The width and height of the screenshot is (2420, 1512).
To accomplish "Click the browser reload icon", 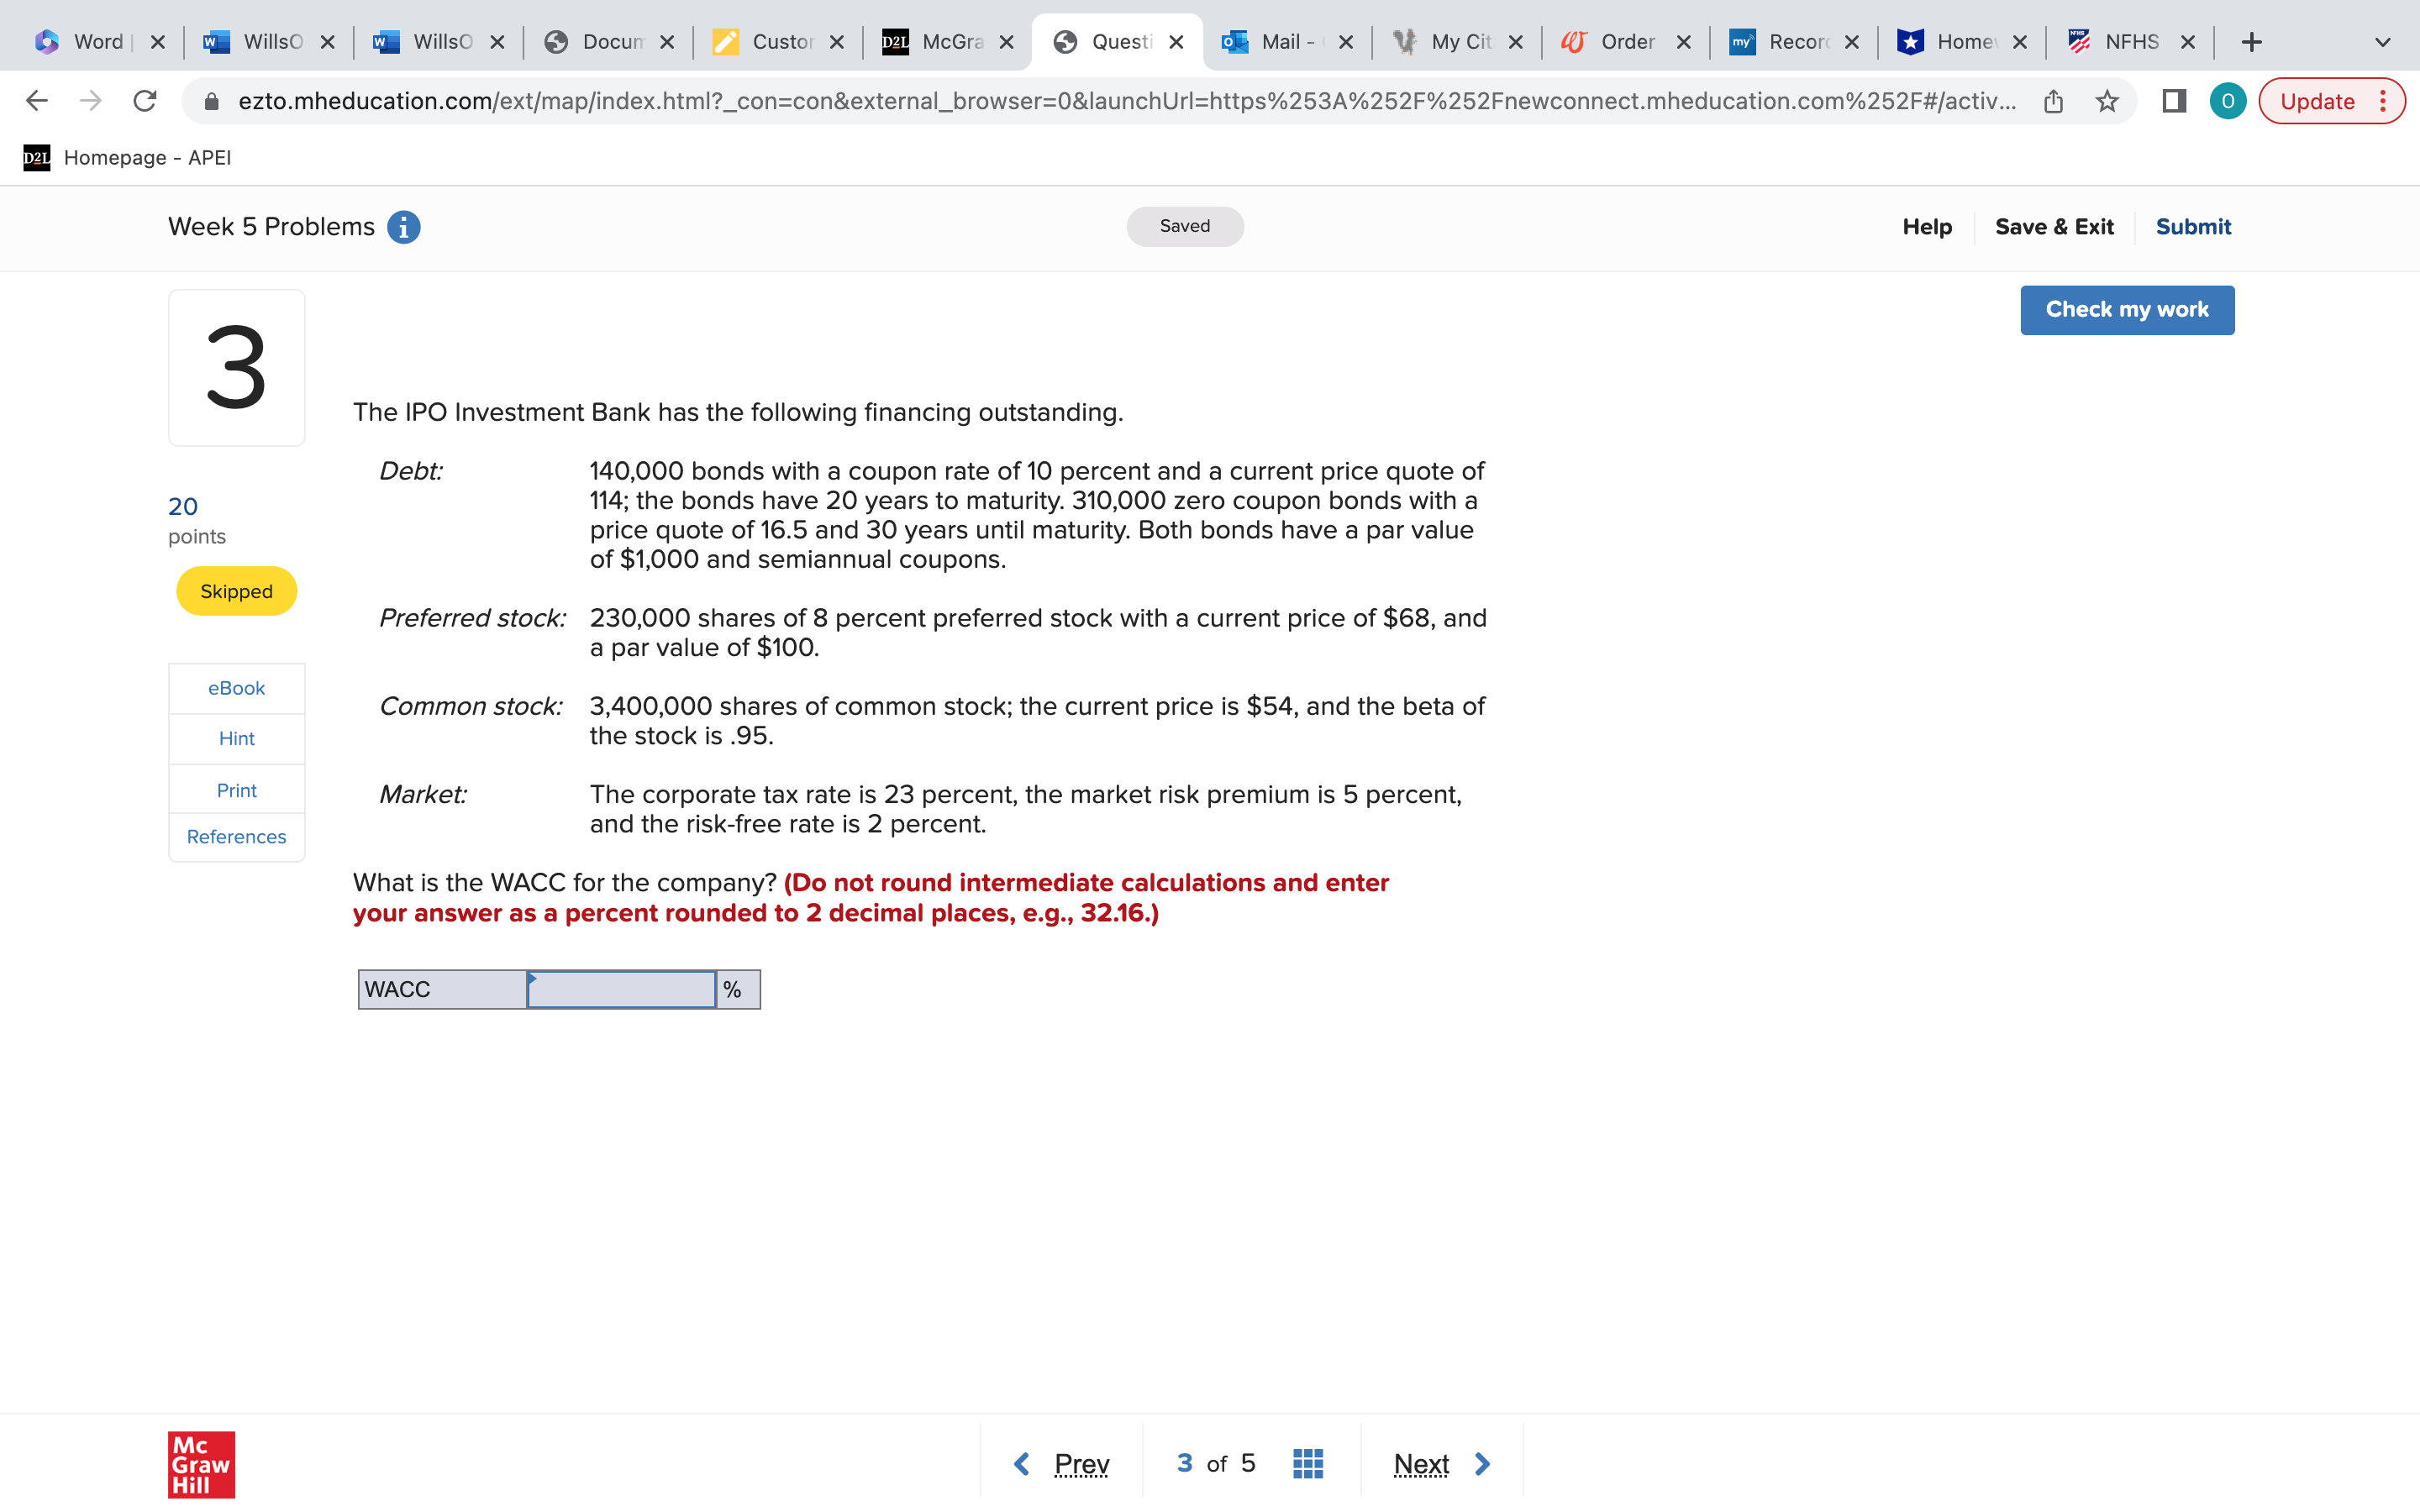I will (145, 101).
